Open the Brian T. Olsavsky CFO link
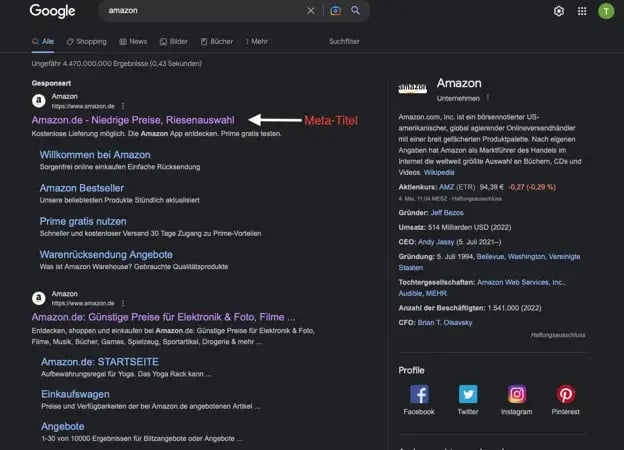The image size is (624, 450). click(x=445, y=323)
